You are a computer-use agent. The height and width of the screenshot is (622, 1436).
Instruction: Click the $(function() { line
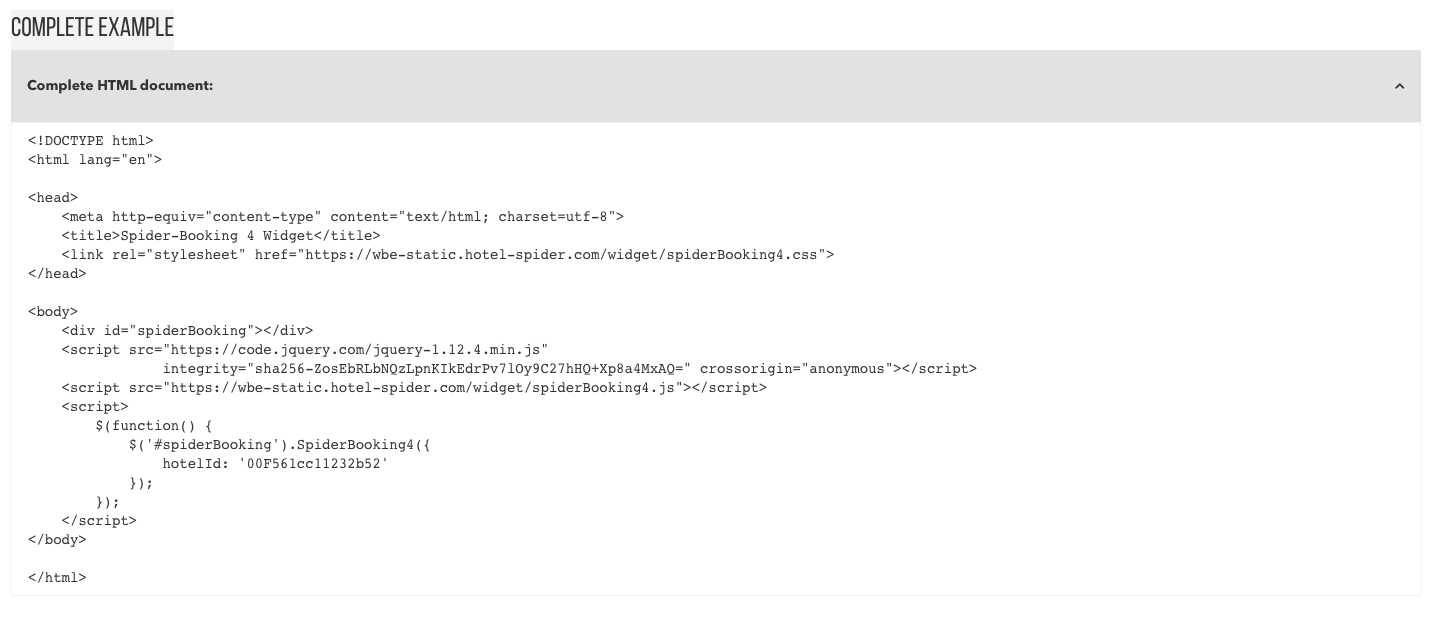(154, 426)
